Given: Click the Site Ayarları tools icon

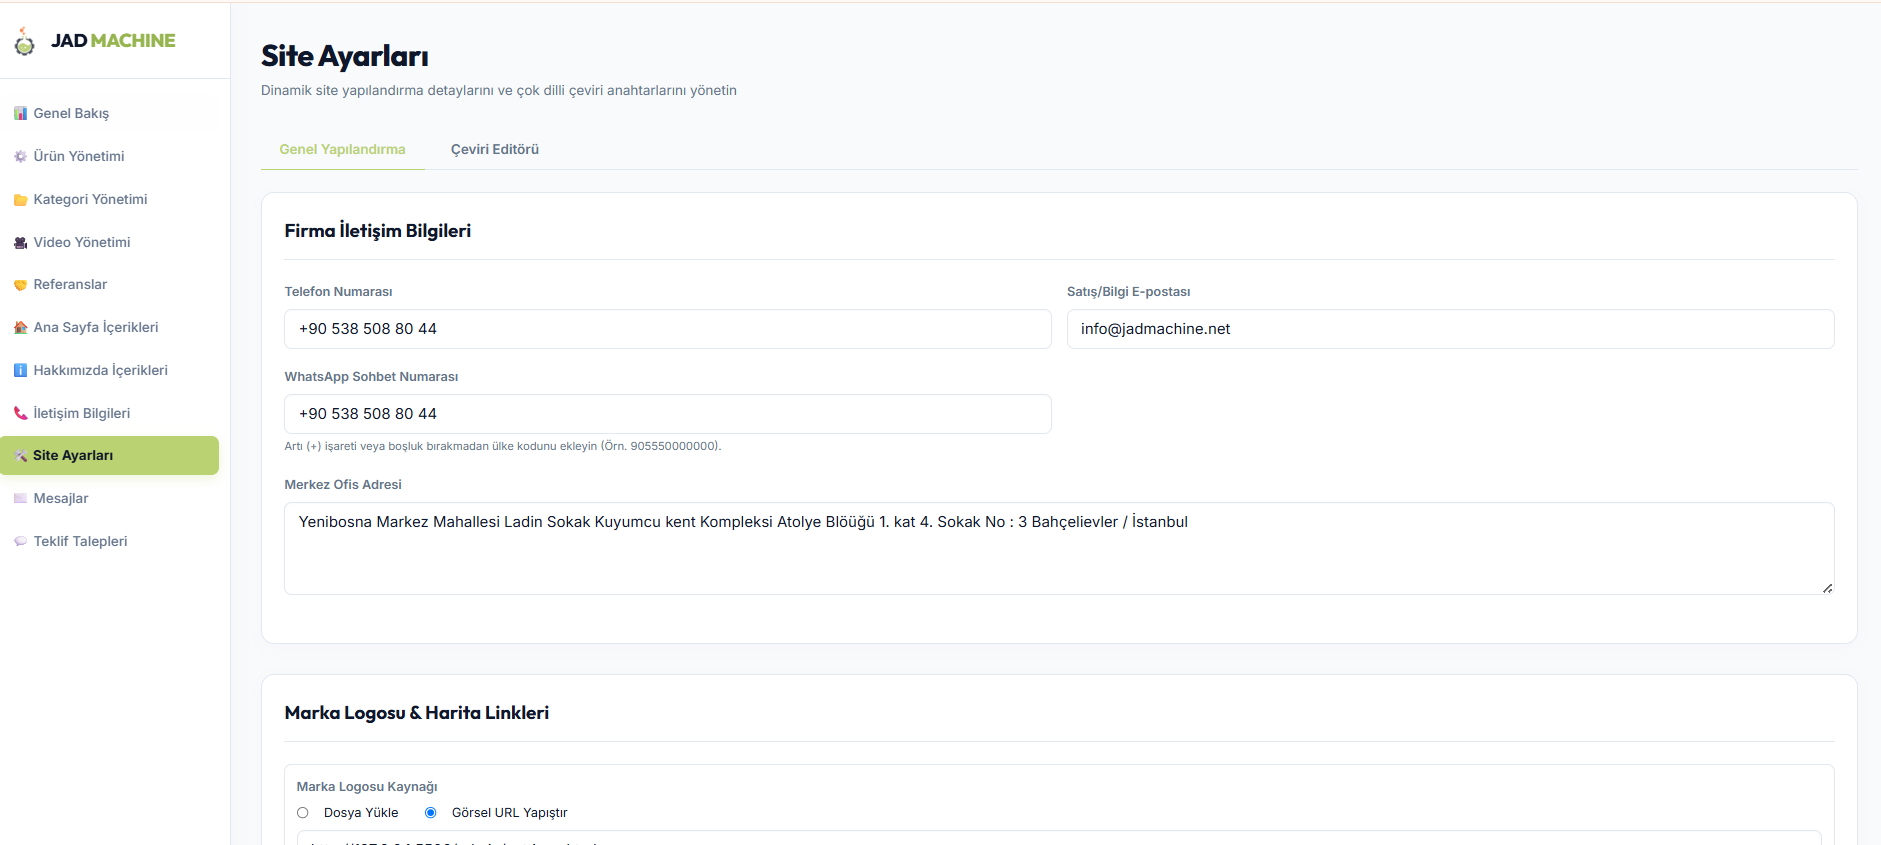Looking at the screenshot, I should point(20,456).
